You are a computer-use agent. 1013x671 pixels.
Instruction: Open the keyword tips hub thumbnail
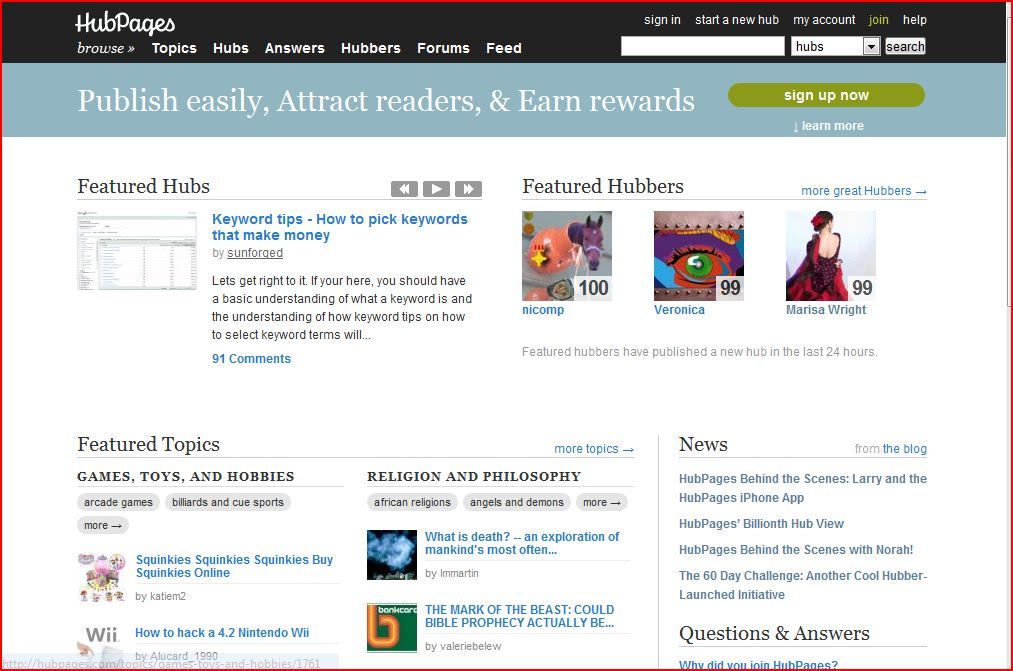(x=137, y=250)
